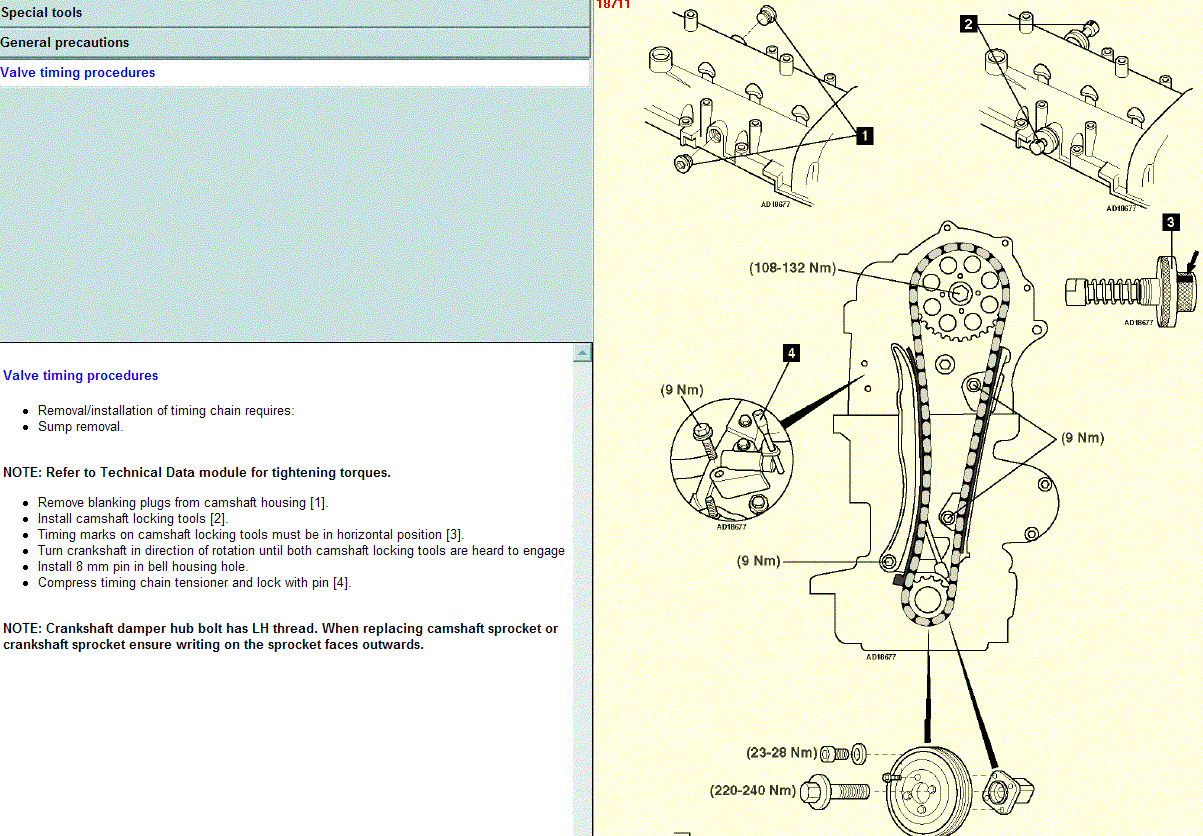1203x836 pixels.
Task: Click the Valve timing procedures heading in text
Action: click(81, 376)
